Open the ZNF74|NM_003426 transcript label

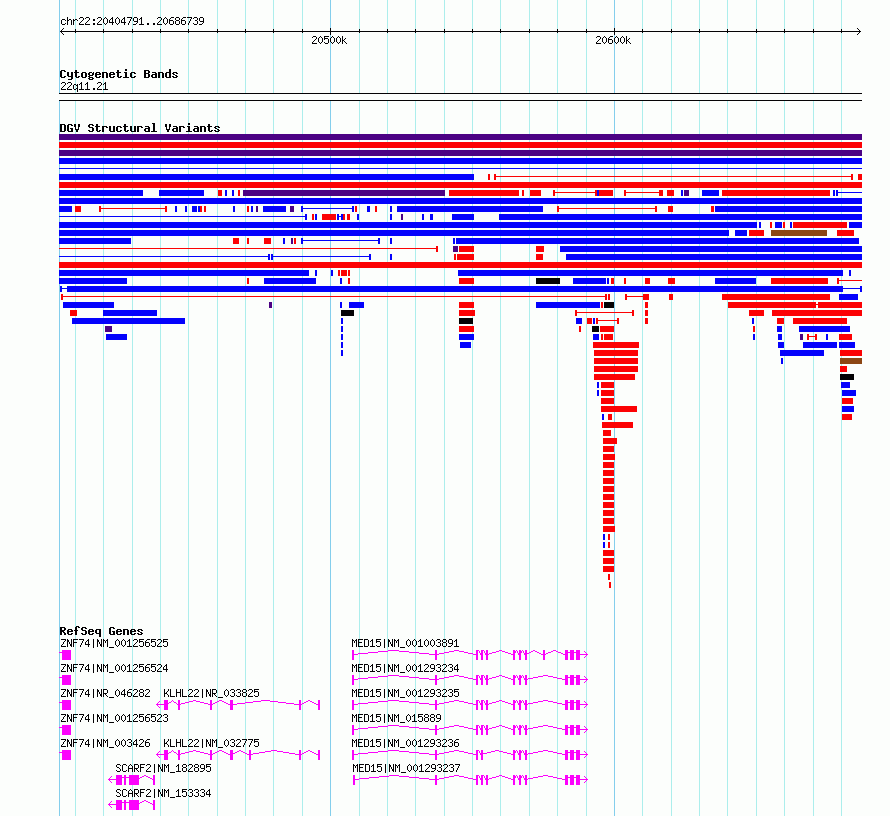click(106, 743)
